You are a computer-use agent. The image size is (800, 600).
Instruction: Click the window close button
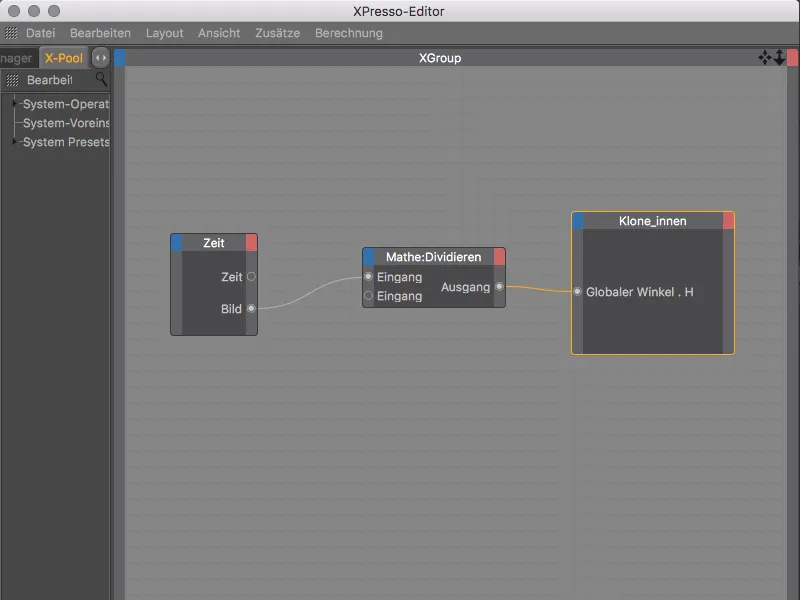pos(14,11)
